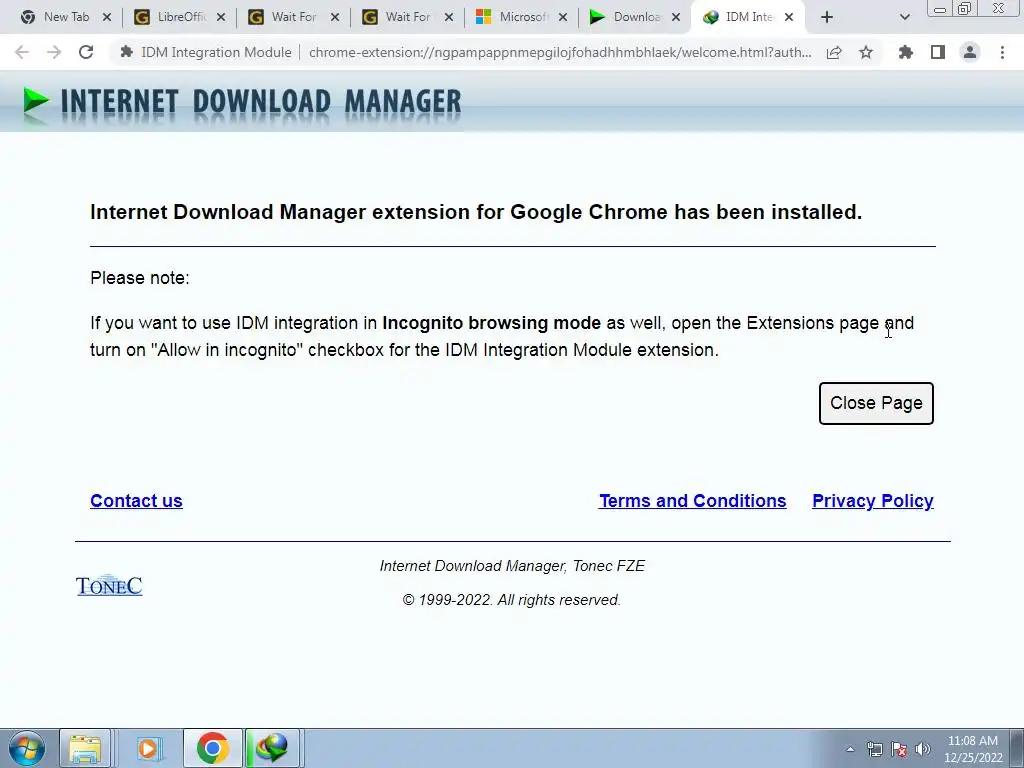Screen dimensions: 1024x768
Task: Click the IDM Integration Module extension chip
Action: coord(206,52)
